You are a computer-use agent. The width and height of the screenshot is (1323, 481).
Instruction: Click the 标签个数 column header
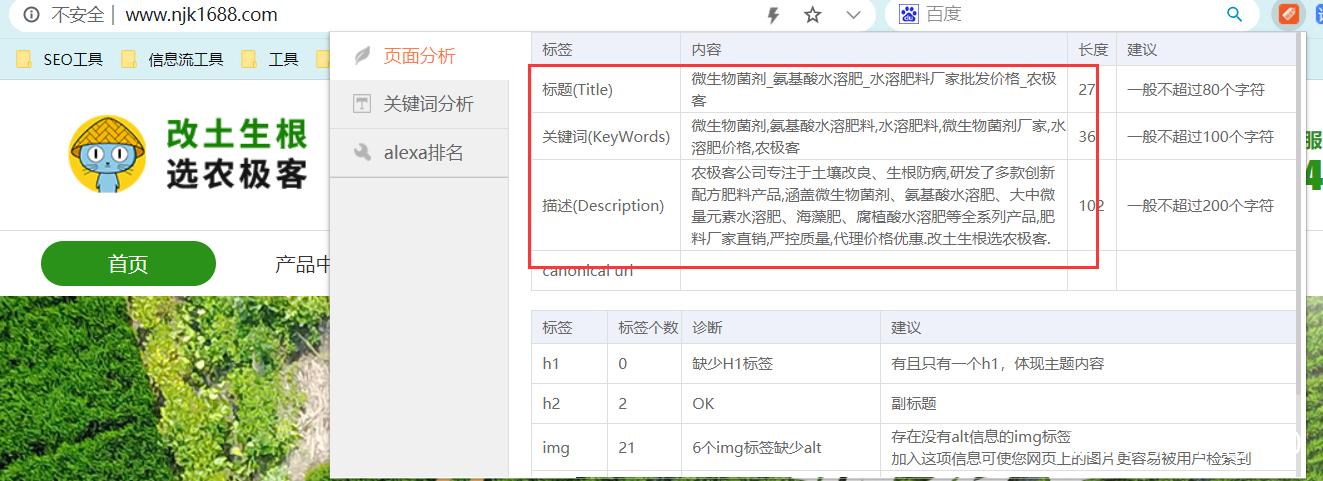(x=648, y=327)
